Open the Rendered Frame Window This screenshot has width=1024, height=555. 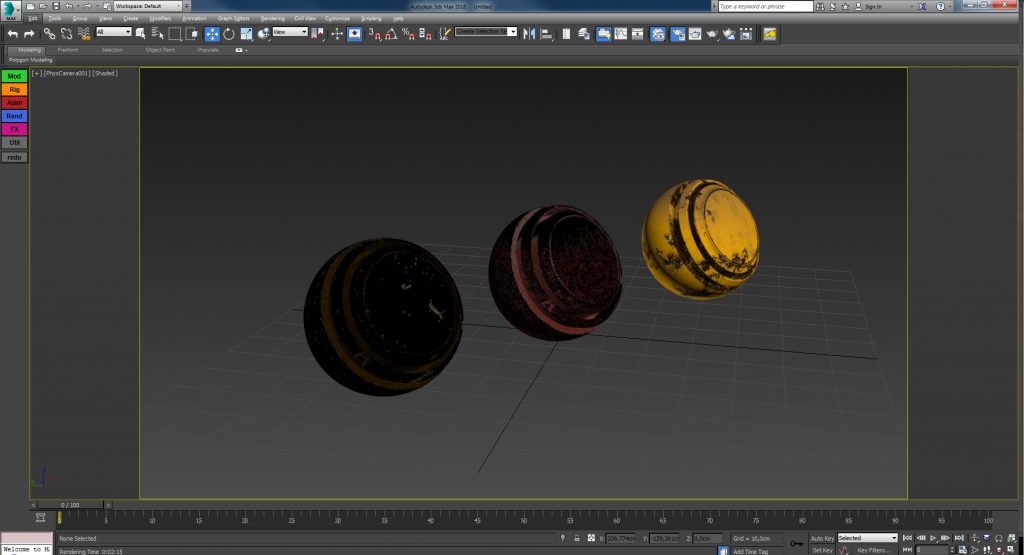pos(695,34)
